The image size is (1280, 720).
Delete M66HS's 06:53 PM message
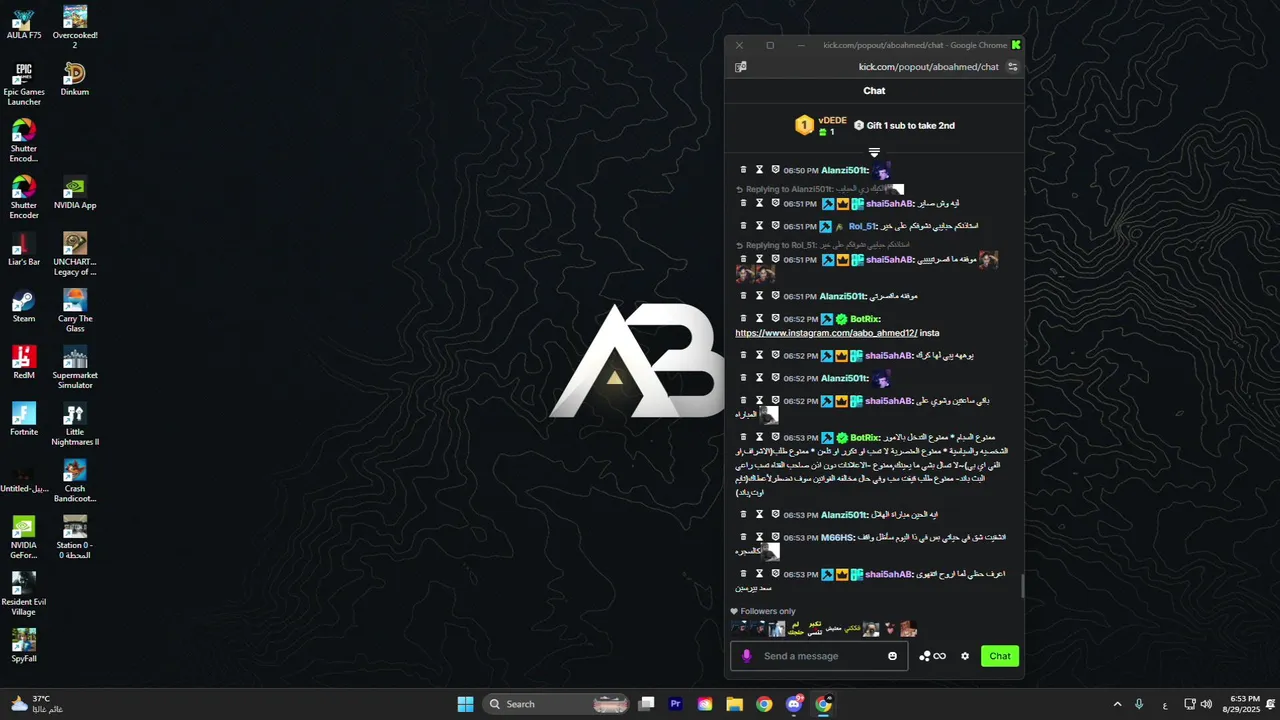tap(743, 537)
